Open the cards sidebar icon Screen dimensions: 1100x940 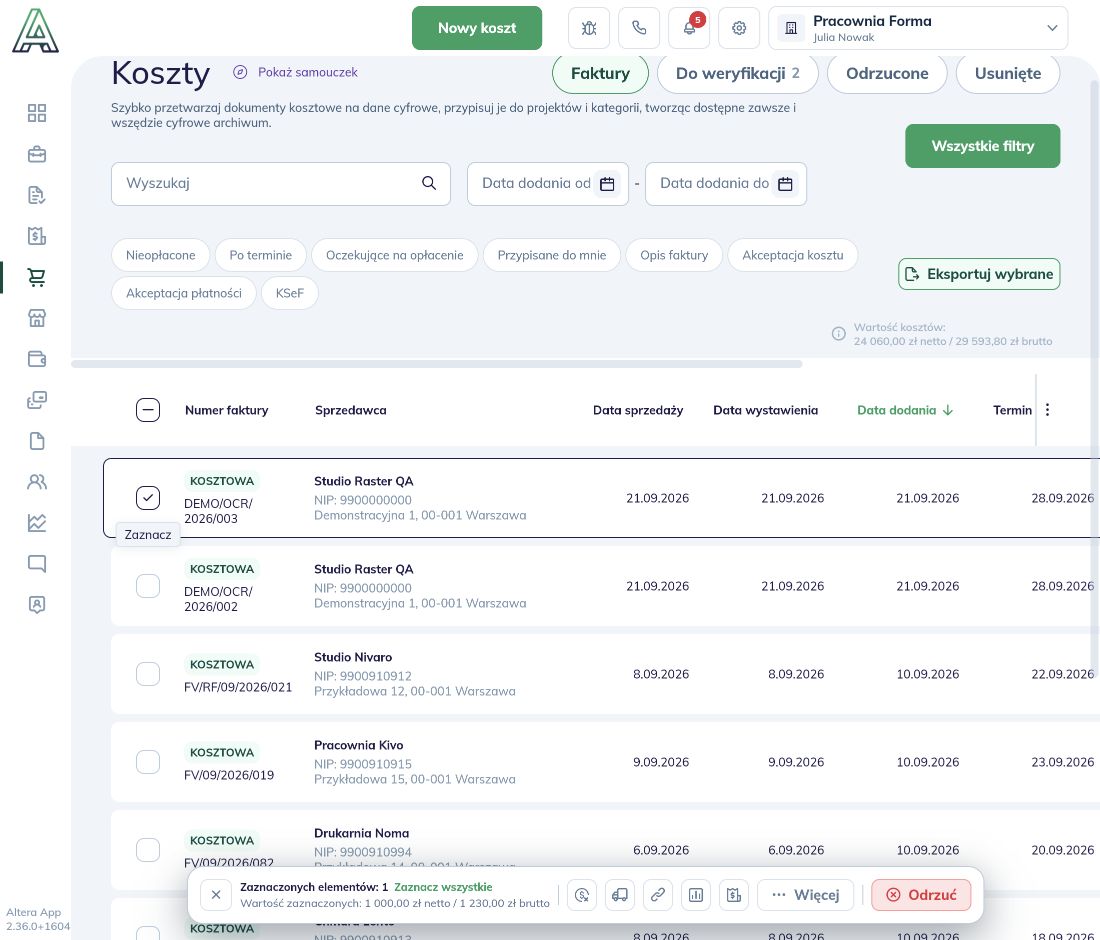[36, 400]
